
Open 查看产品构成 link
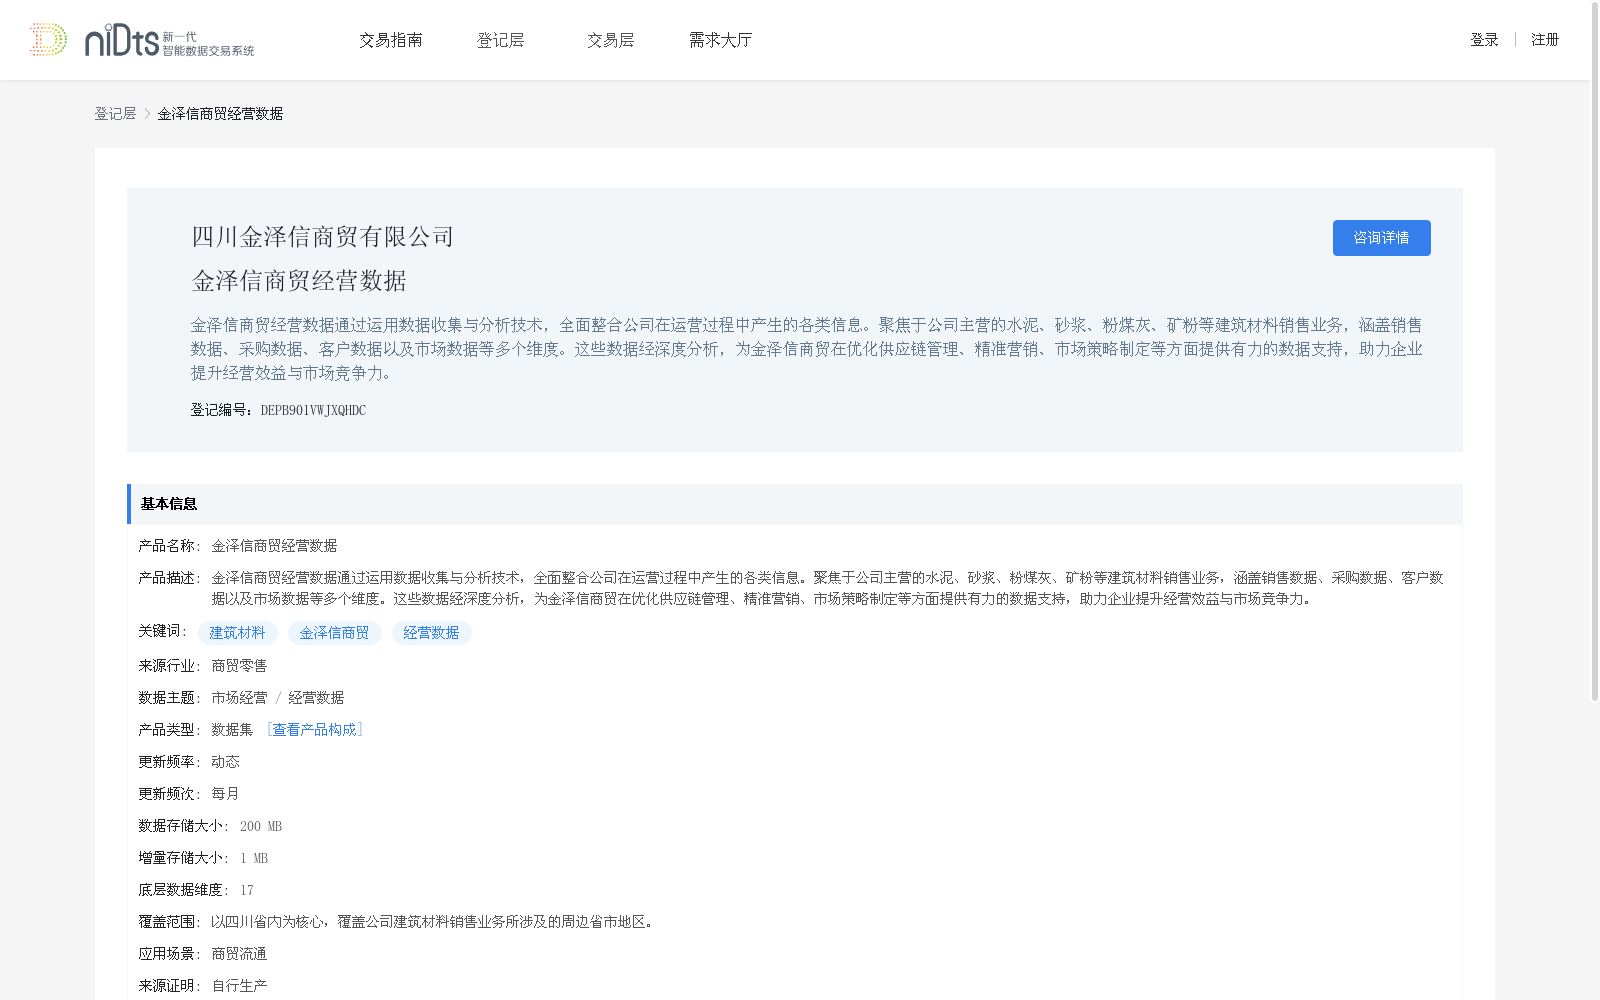pos(314,730)
